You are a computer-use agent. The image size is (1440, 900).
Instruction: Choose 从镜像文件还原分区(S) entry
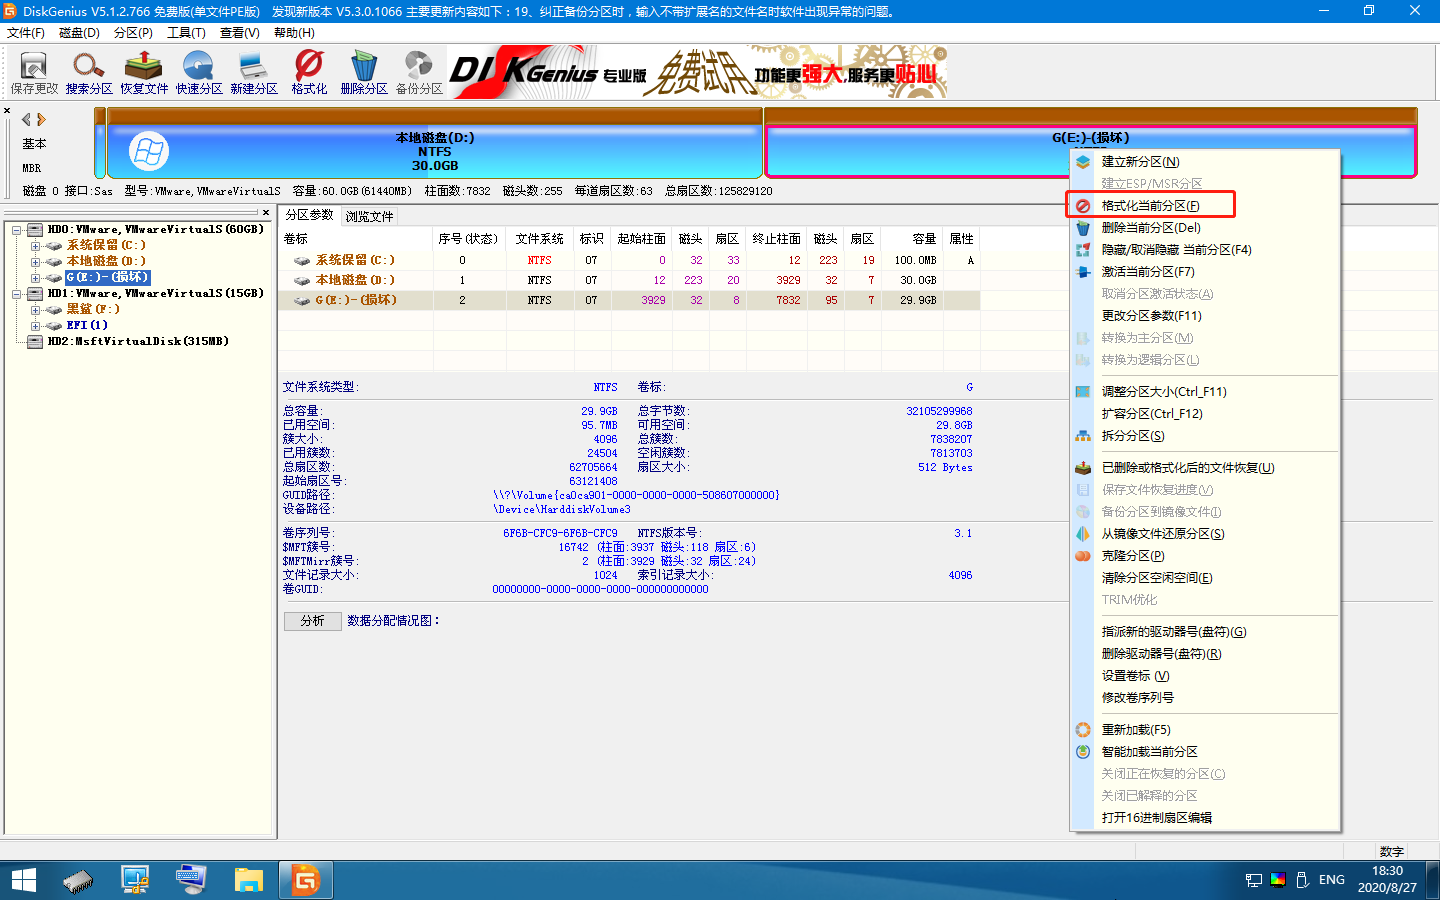pyautogui.click(x=1205, y=533)
